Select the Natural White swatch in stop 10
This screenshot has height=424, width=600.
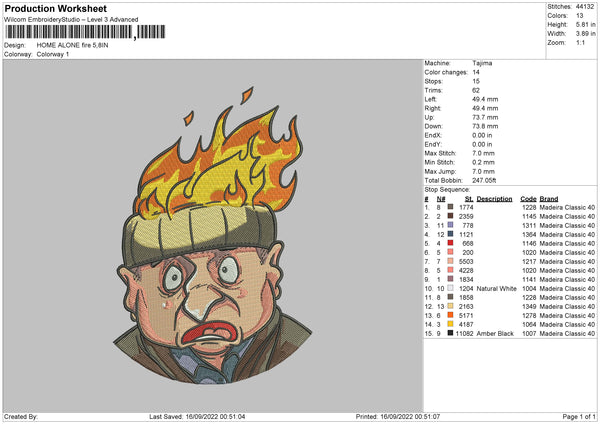pos(450,288)
